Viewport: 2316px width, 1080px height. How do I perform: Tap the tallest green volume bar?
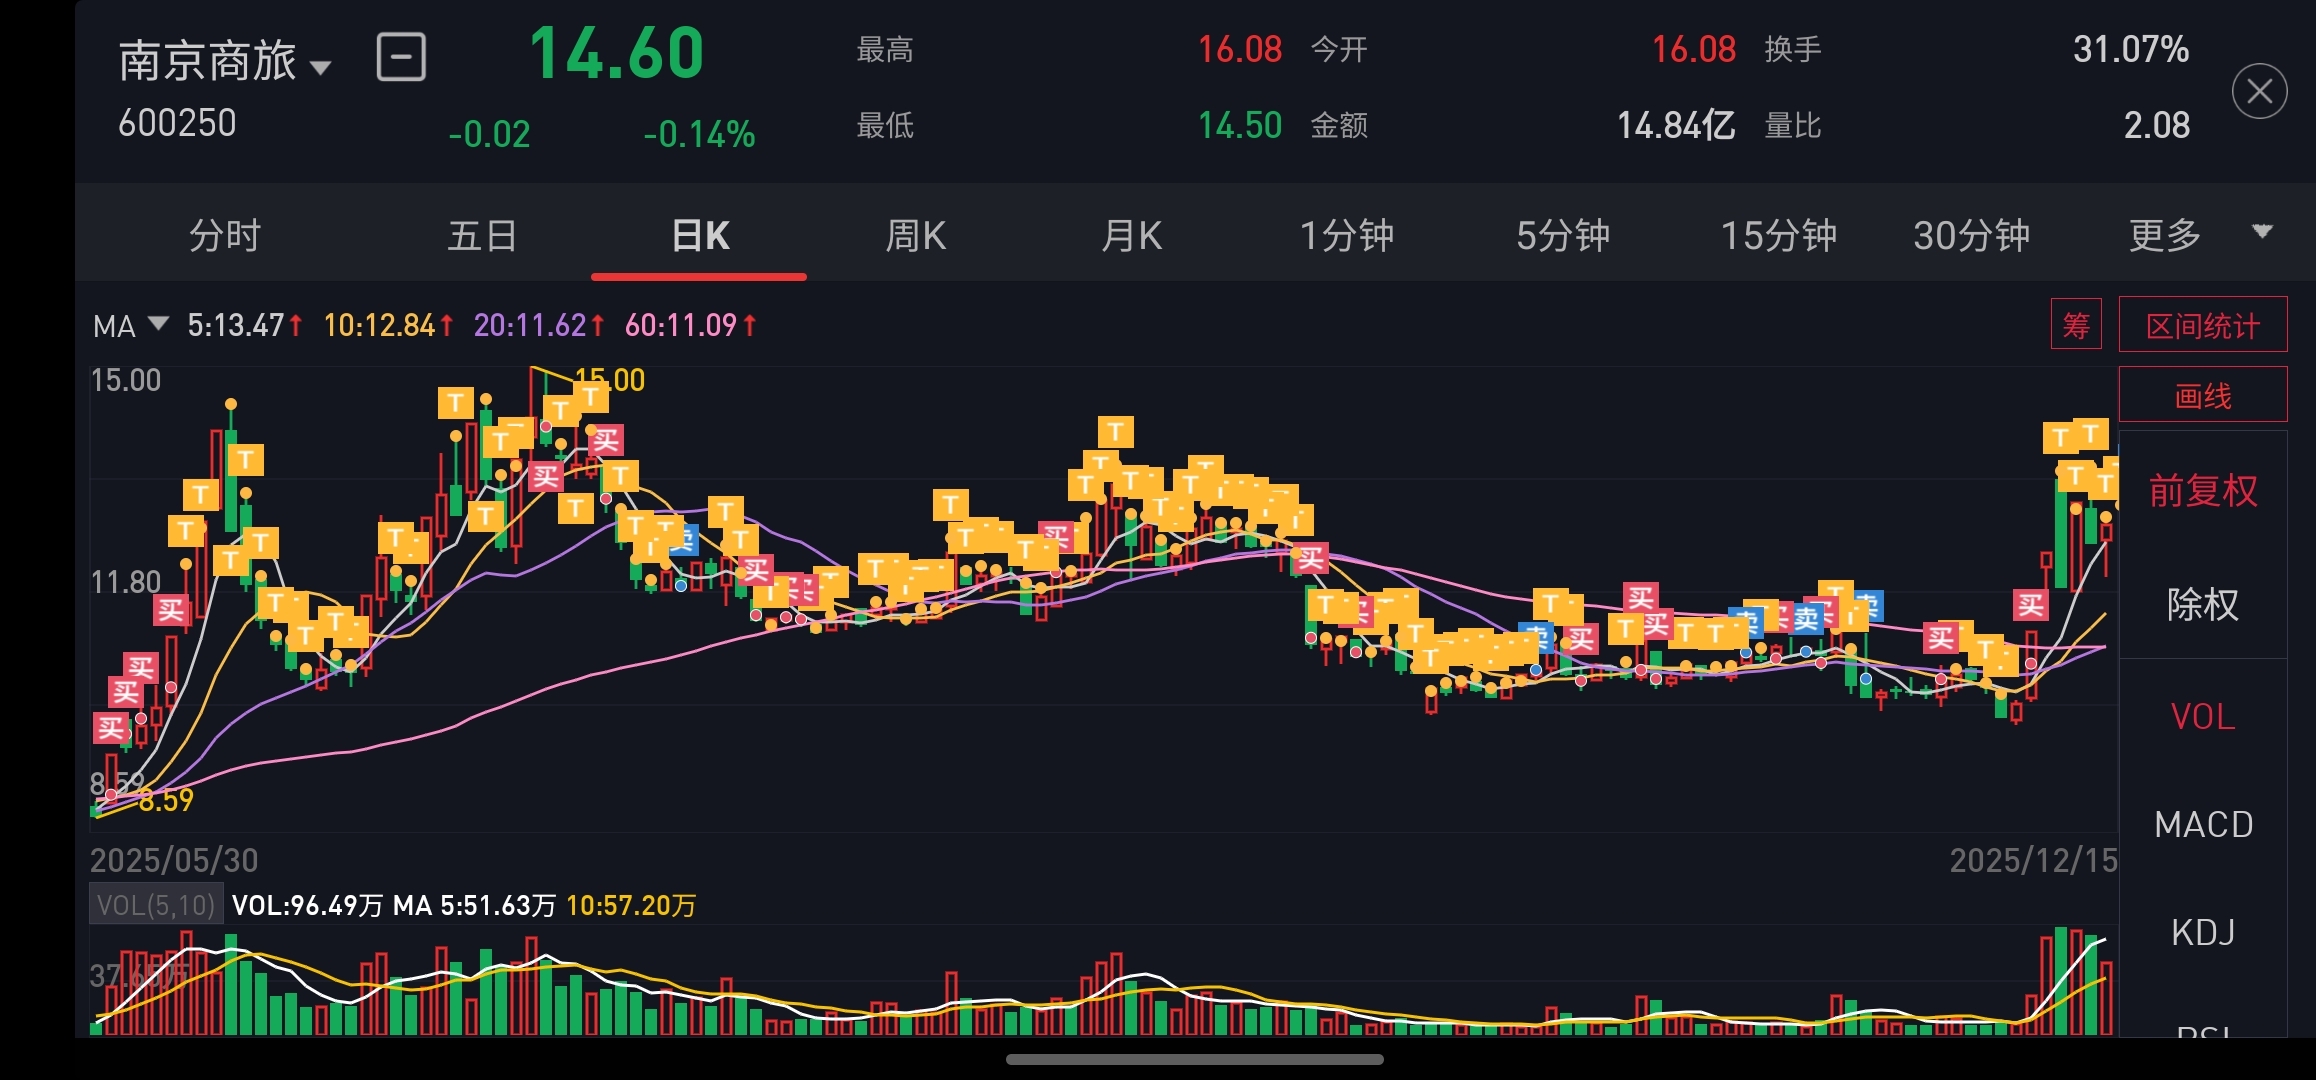[x=2060, y=980]
